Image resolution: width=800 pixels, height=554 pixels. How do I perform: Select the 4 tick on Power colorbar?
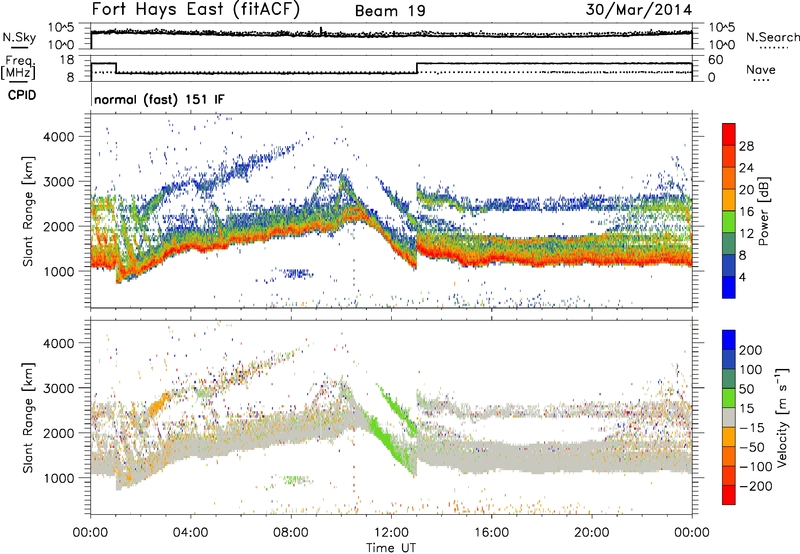[742, 277]
